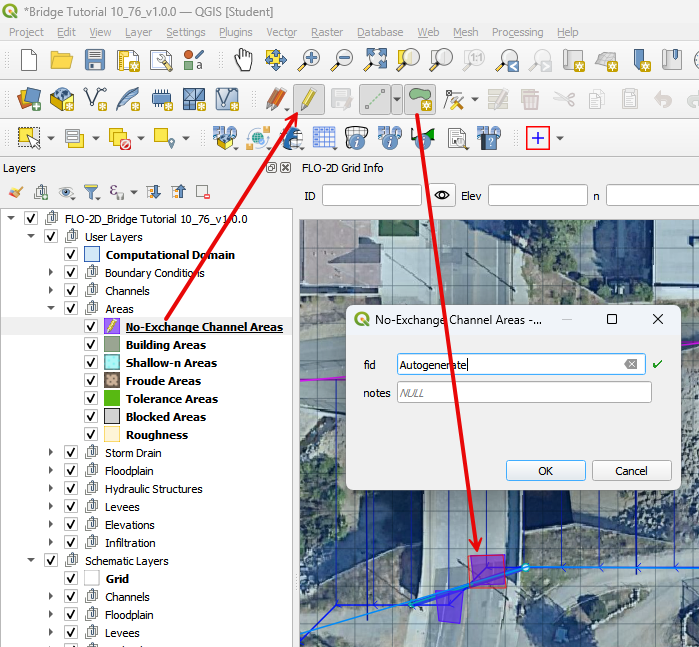Open the Processing menu
The width and height of the screenshot is (699, 647).
(x=517, y=32)
